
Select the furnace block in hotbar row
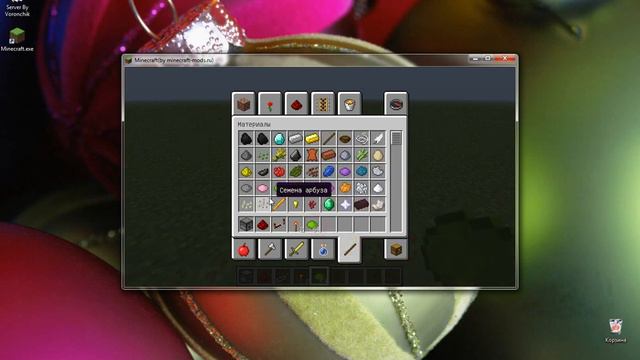pos(246,224)
